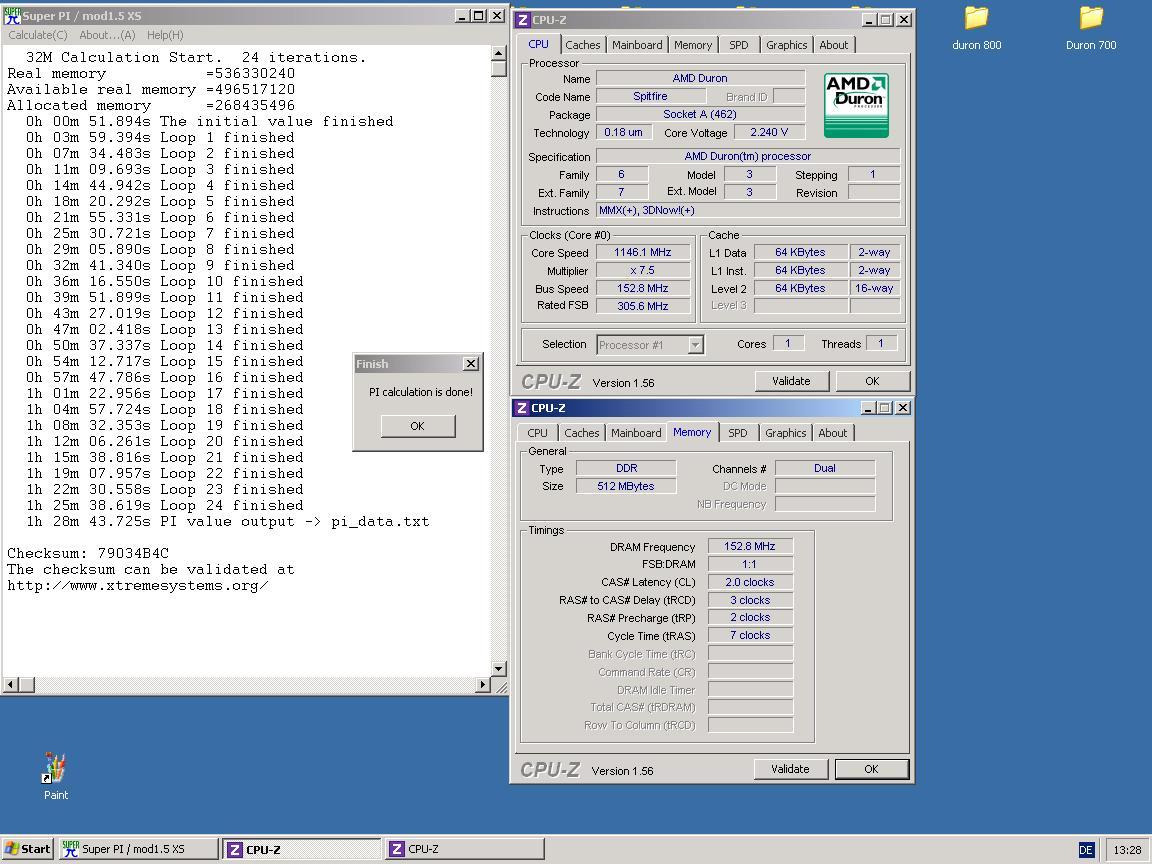Image resolution: width=1152 pixels, height=864 pixels.
Task: Click the memory Type DDR field
Action: pyautogui.click(x=627, y=468)
